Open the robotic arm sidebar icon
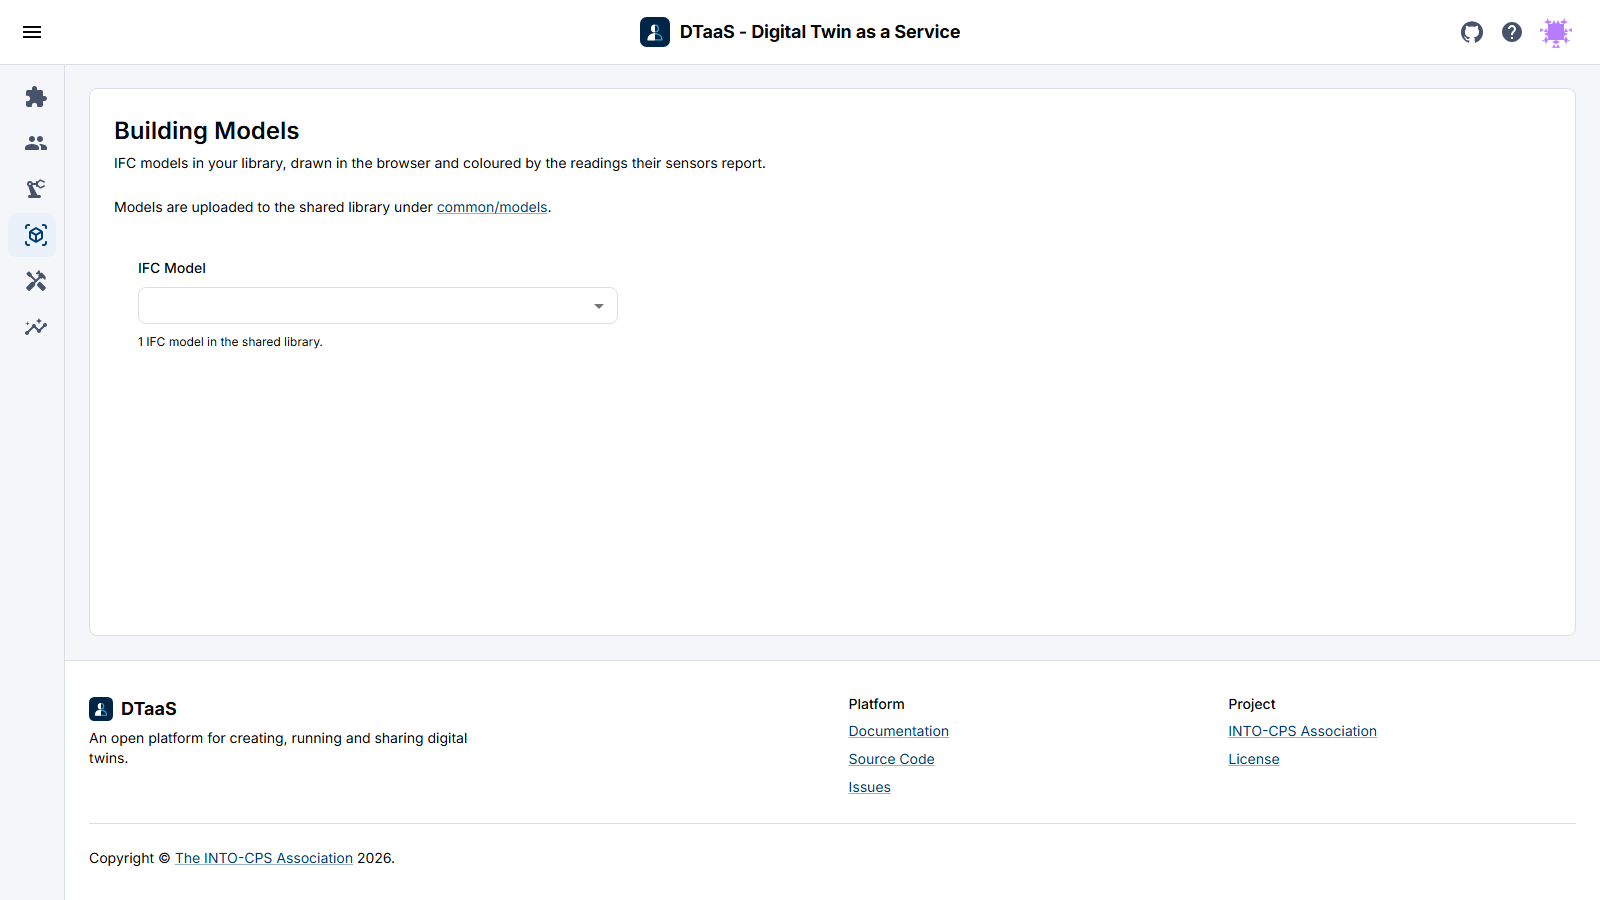The height and width of the screenshot is (900, 1600). [x=36, y=189]
